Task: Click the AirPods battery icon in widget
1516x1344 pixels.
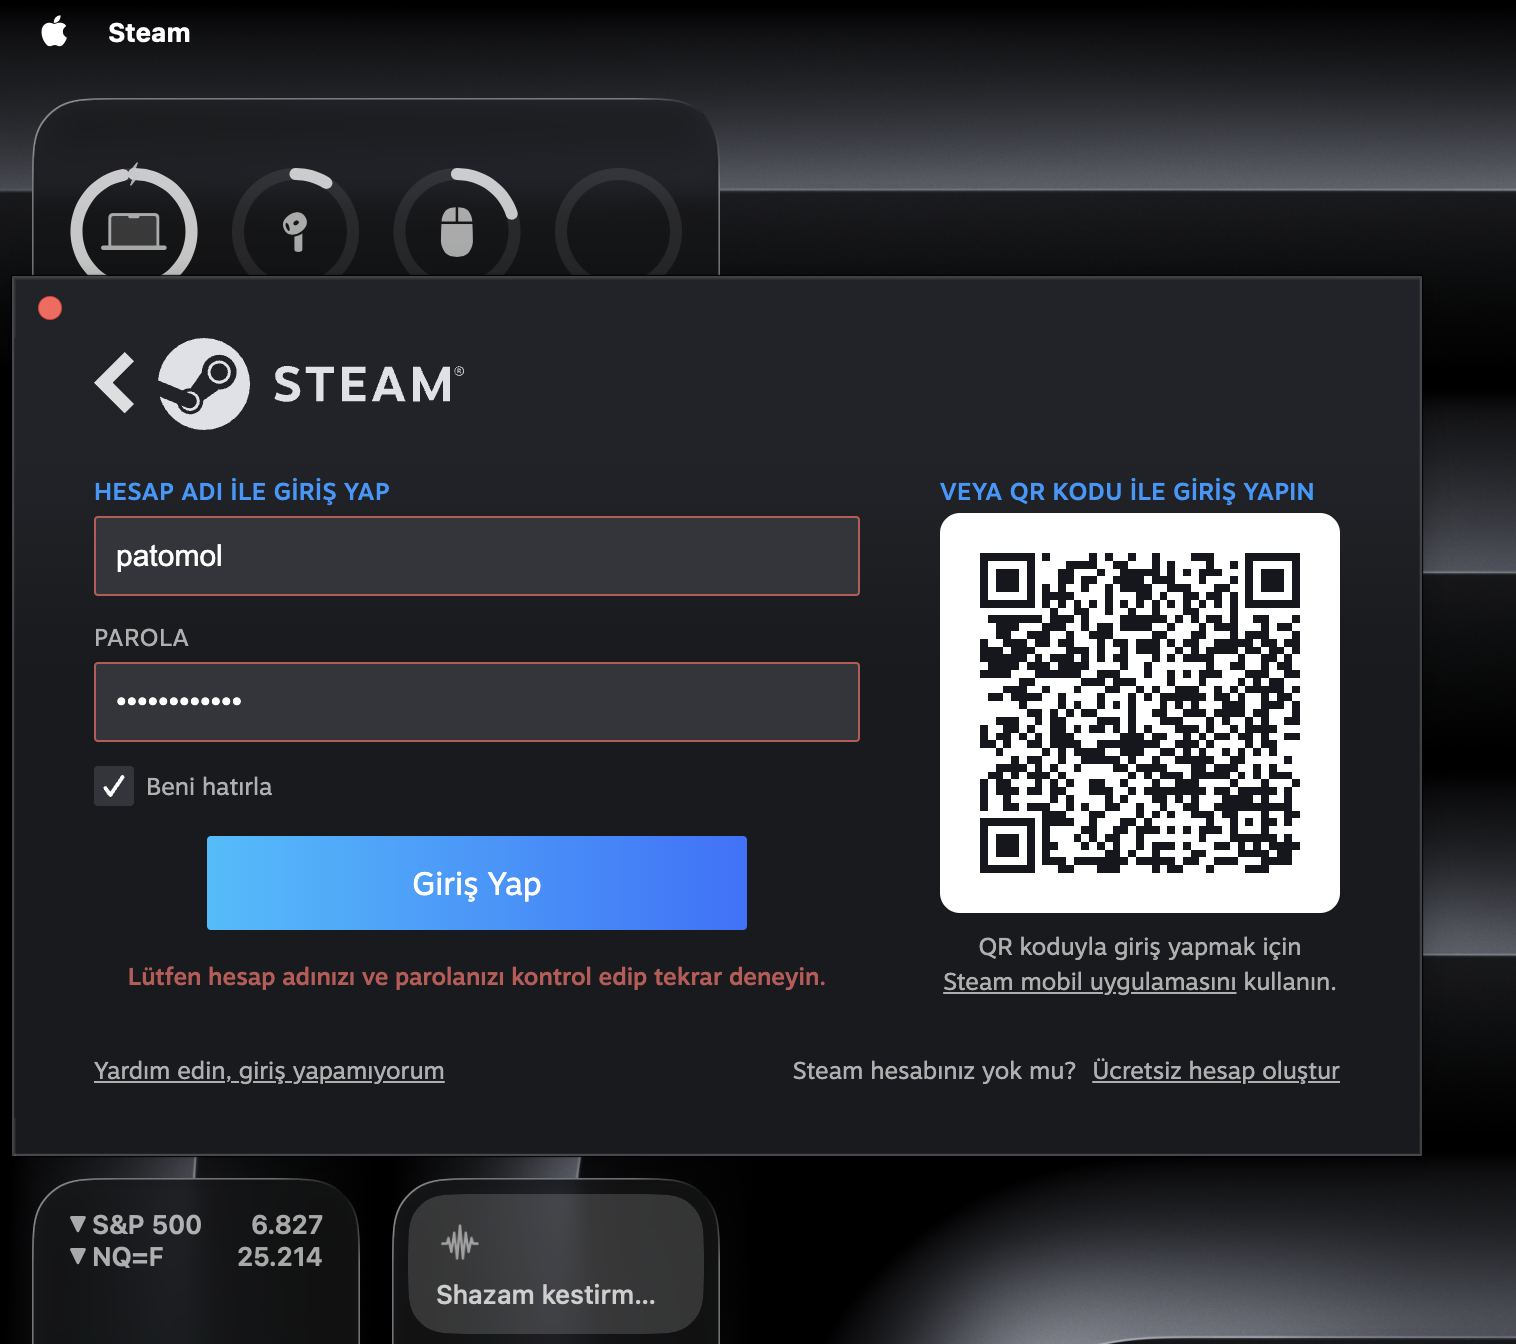Action: point(295,231)
